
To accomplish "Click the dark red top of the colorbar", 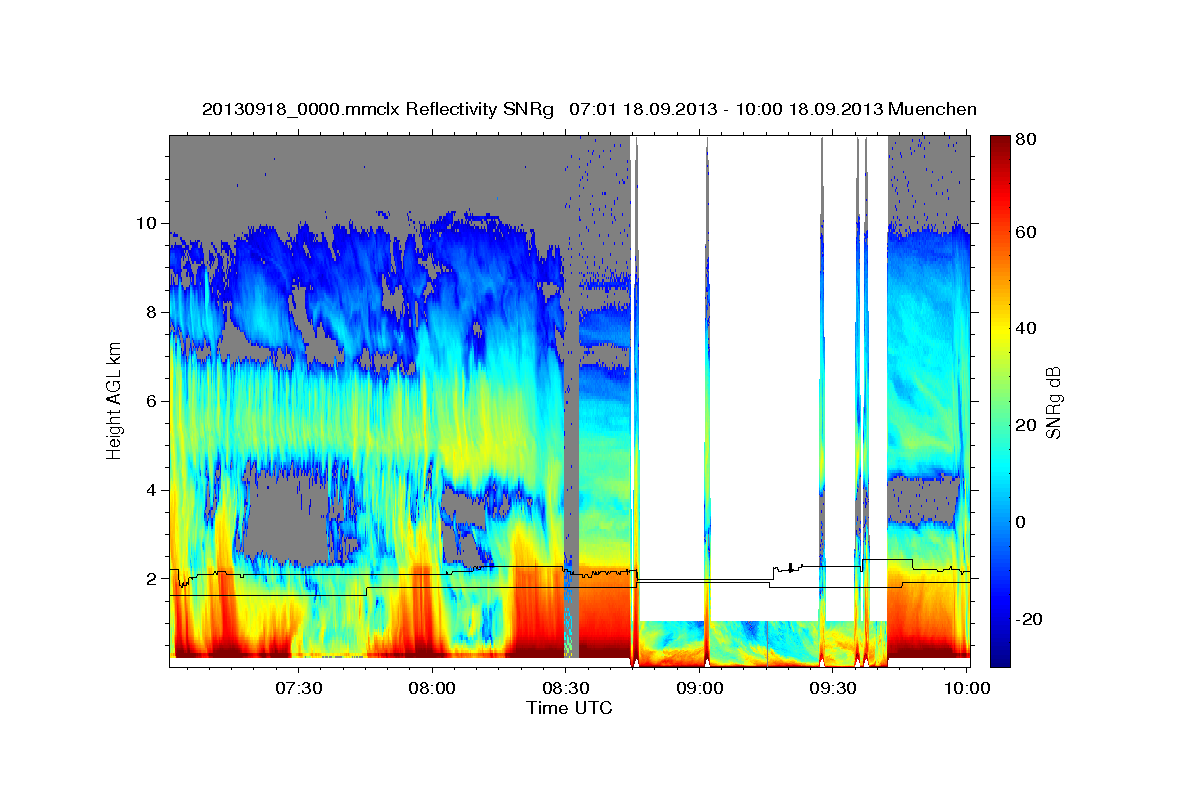I will coord(1000,143).
